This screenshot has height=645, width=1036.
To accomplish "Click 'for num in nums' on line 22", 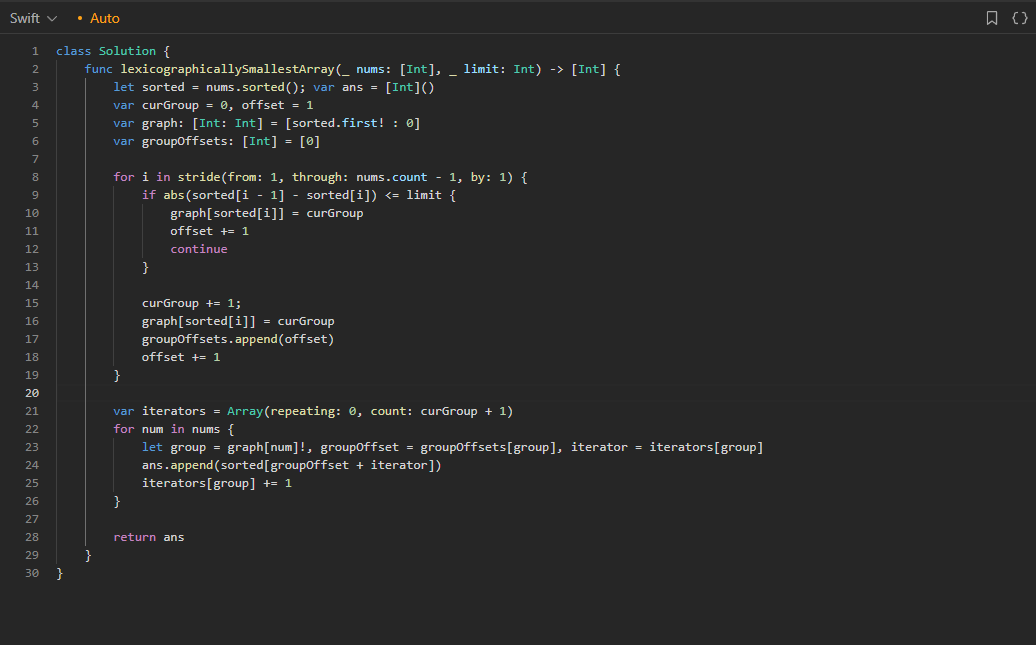I will pos(166,429).
